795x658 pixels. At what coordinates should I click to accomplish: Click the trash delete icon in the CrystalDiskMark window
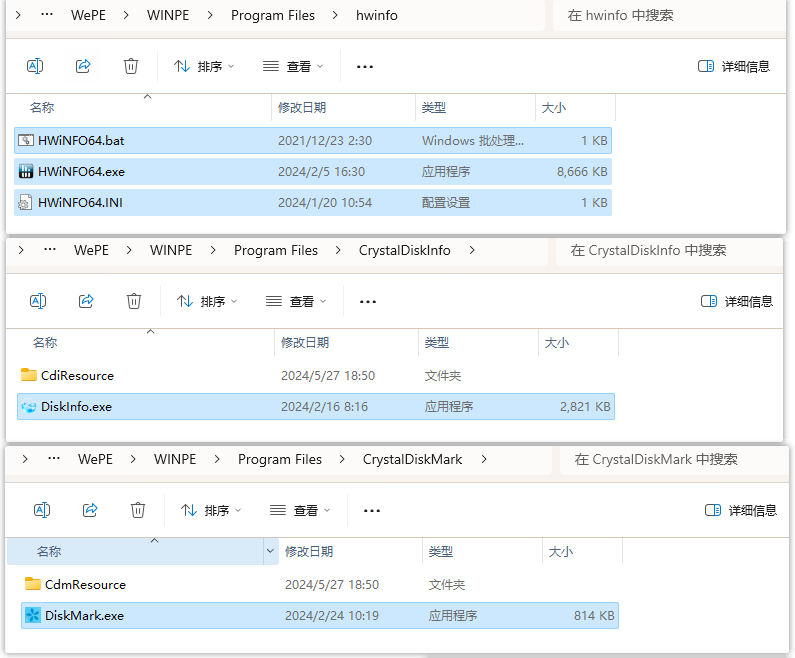pyautogui.click(x=138, y=510)
